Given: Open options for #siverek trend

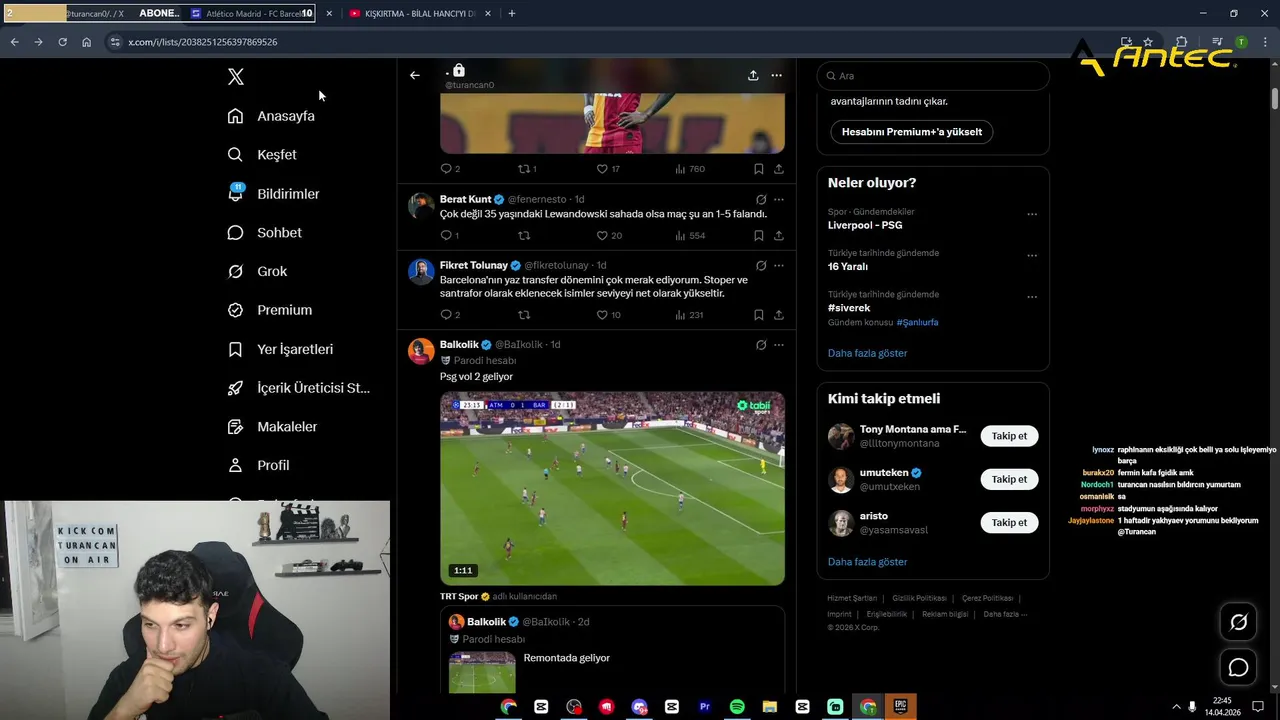Looking at the screenshot, I should tap(1032, 297).
